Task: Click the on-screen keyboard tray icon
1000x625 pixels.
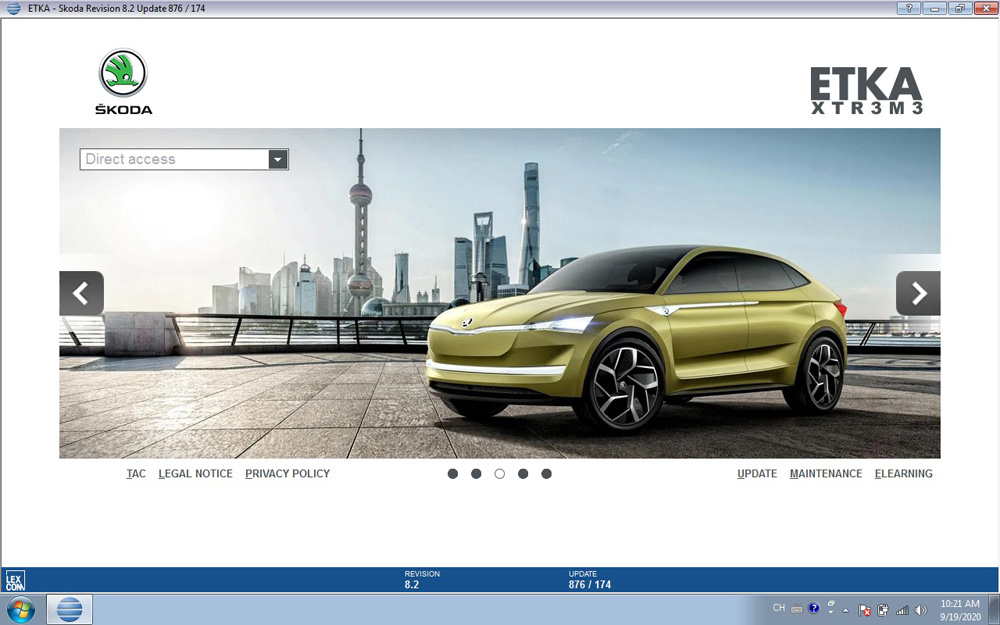Action: click(797, 608)
